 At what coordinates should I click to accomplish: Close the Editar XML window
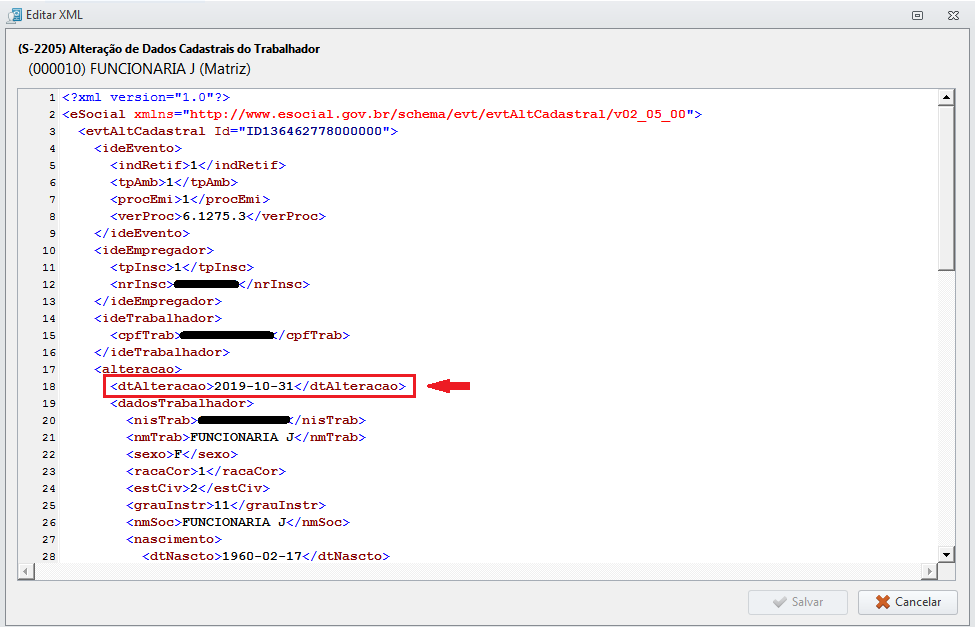click(x=953, y=16)
